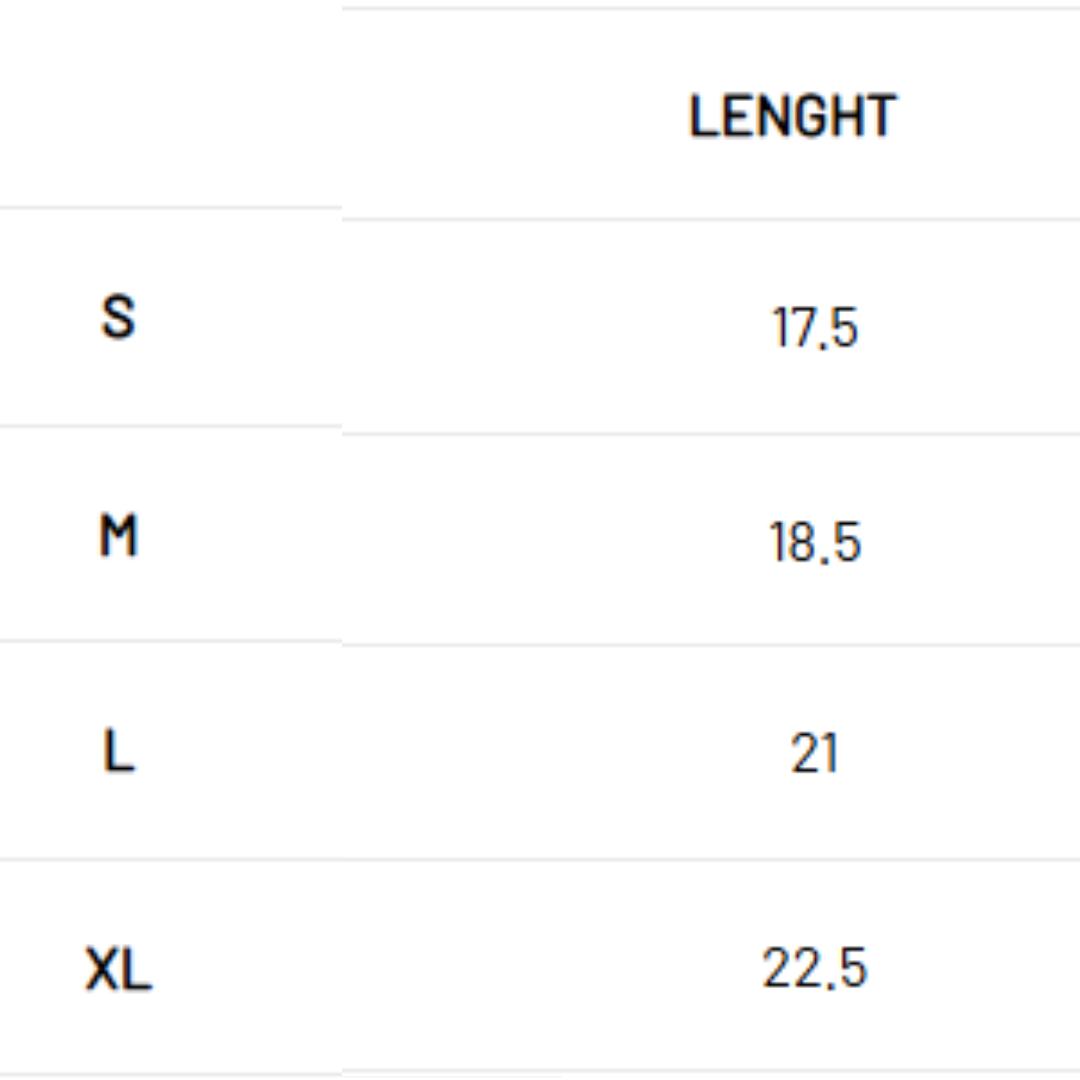Image resolution: width=1080 pixels, height=1080 pixels.
Task: Click the 17.5 length value
Action: 814,327
